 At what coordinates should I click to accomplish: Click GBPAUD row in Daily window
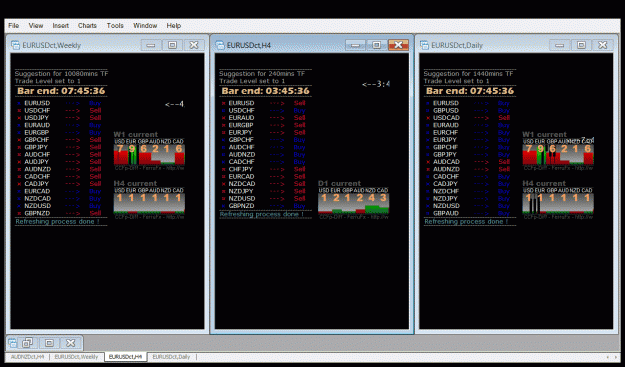[x=468, y=213]
